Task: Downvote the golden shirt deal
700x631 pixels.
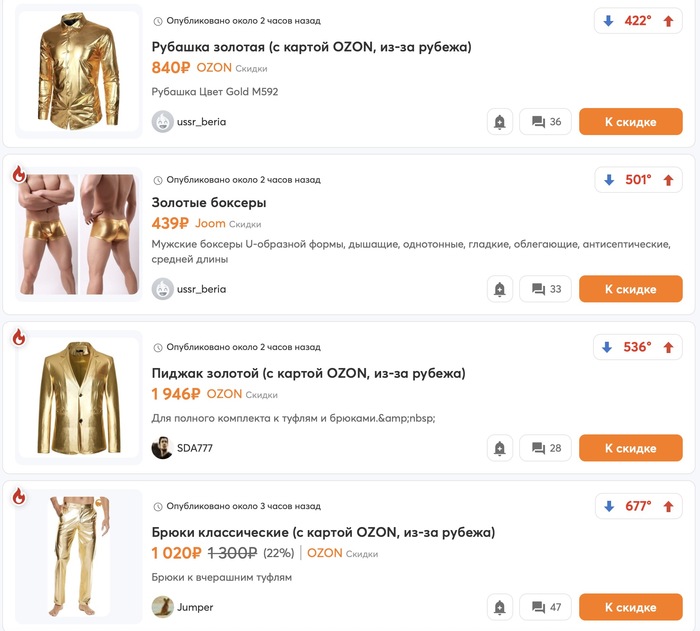Action: click(608, 21)
